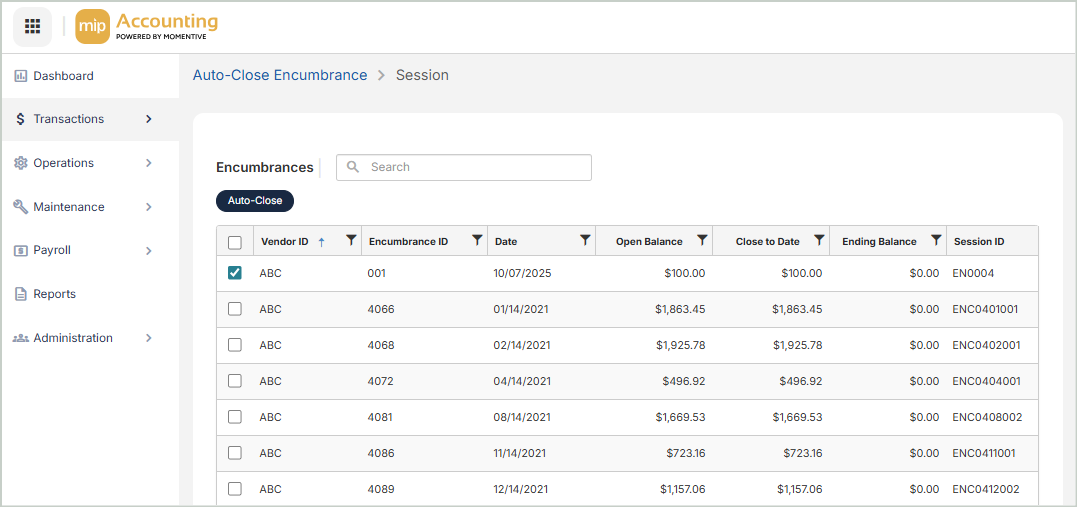Open filter for Open Balance column
The image size is (1077, 507).
pos(702,240)
